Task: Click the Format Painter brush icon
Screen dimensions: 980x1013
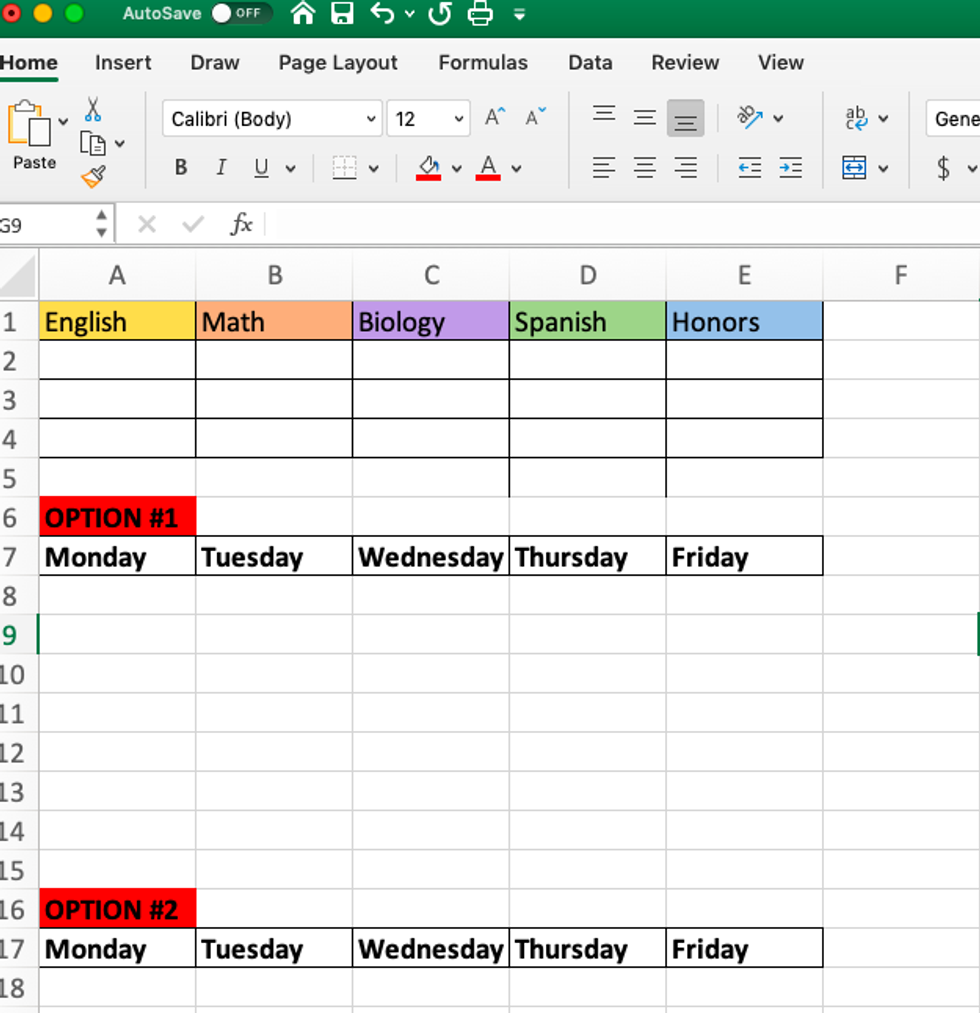Action: [x=93, y=177]
